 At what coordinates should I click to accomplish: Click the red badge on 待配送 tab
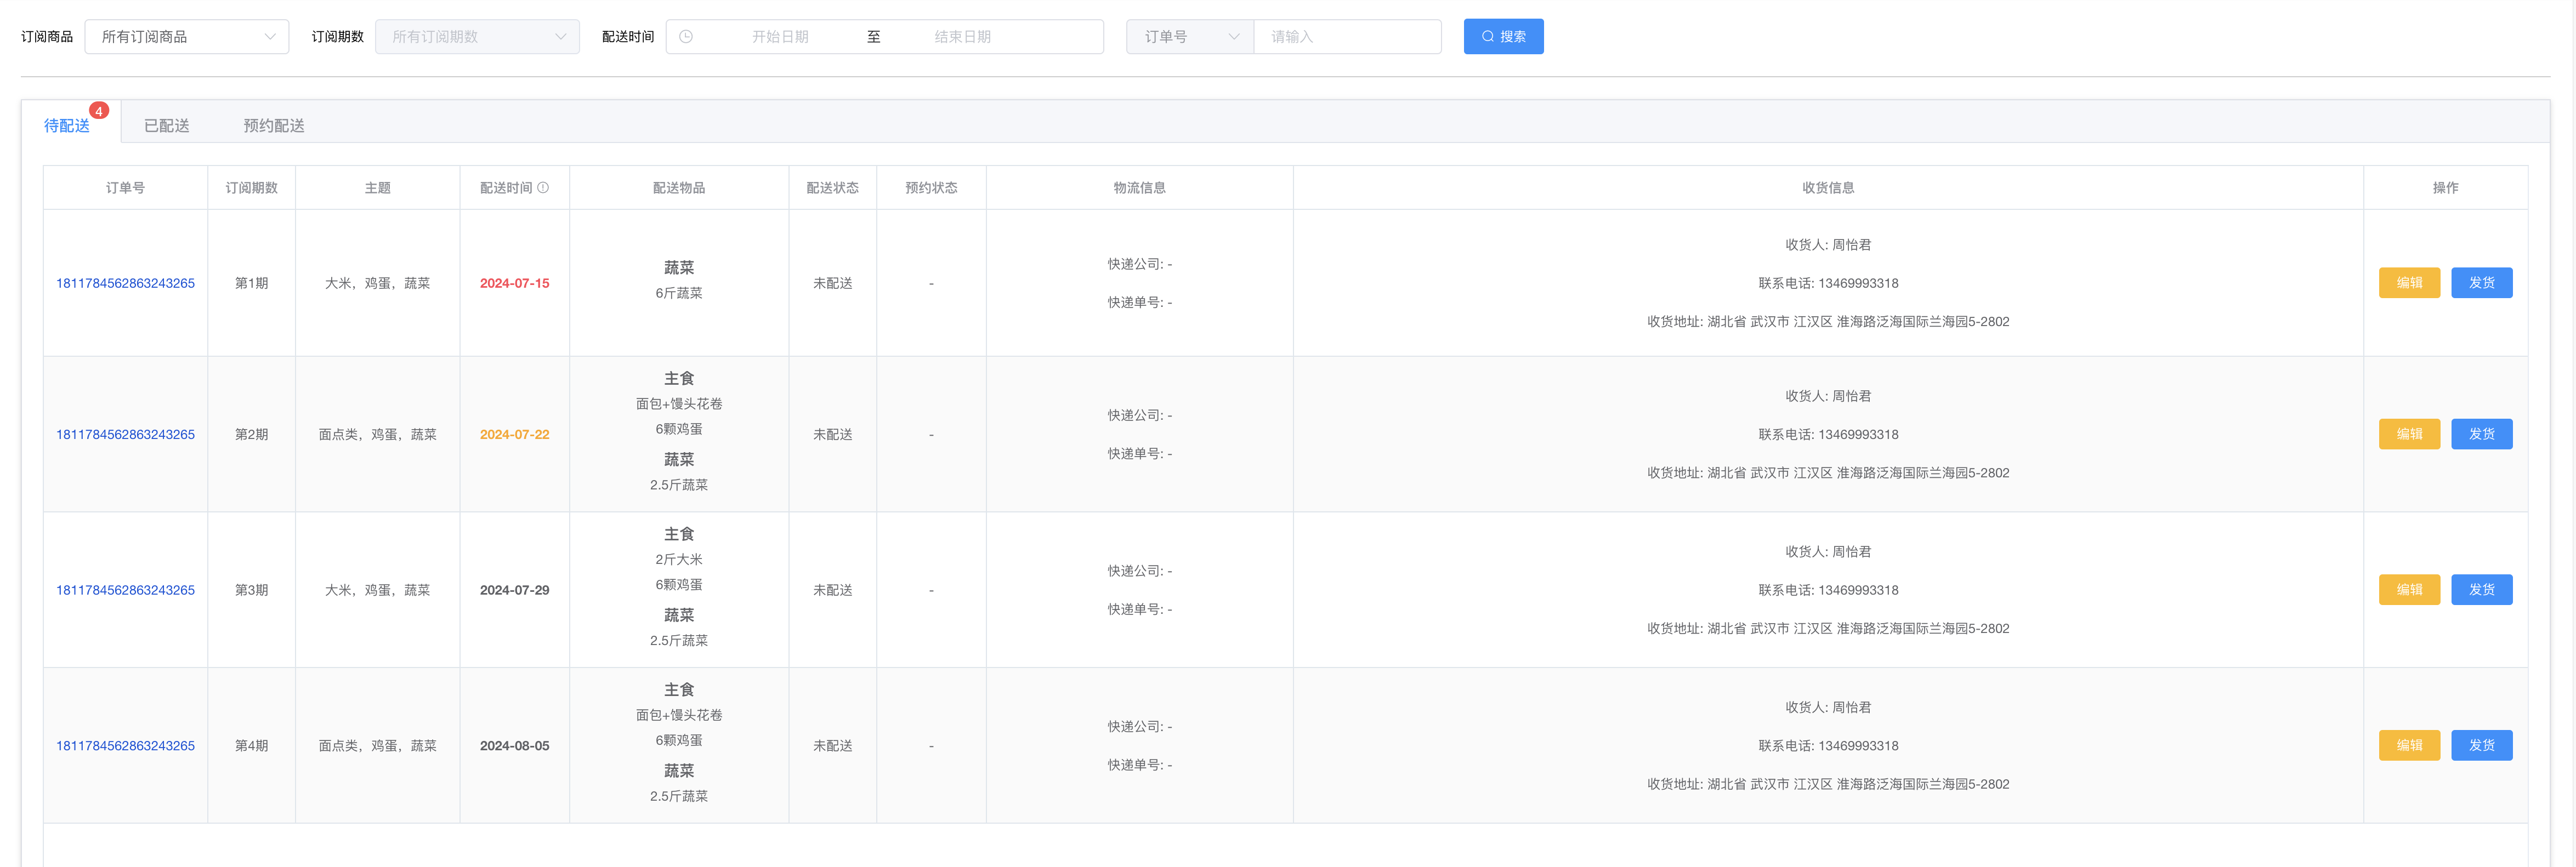click(99, 111)
